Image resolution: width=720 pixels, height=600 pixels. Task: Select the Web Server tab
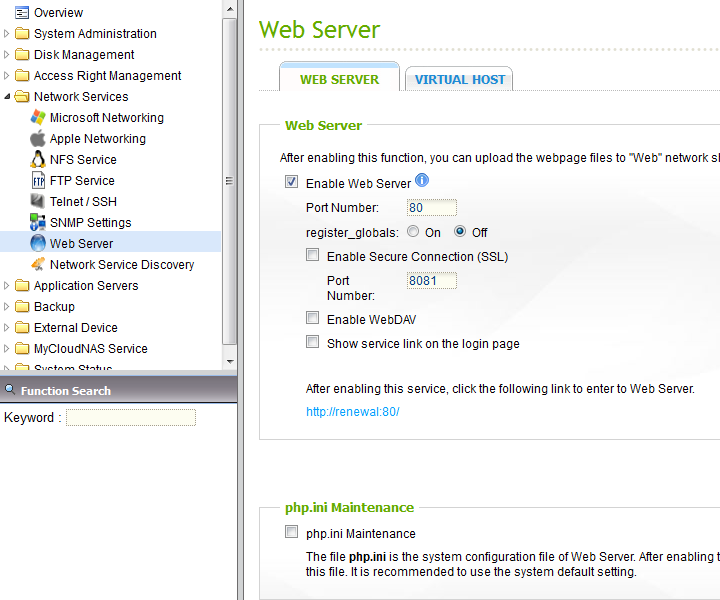click(340, 80)
